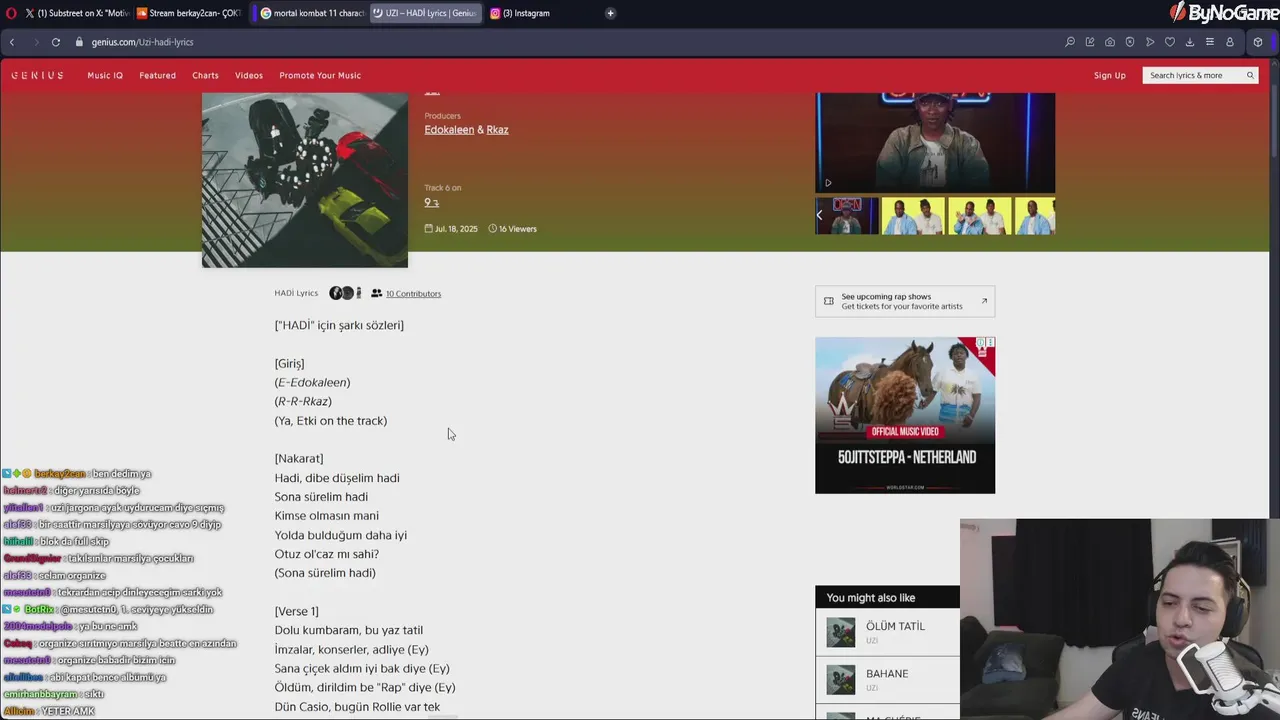
Task: Open Promote Your Music link
Action: tap(320, 75)
